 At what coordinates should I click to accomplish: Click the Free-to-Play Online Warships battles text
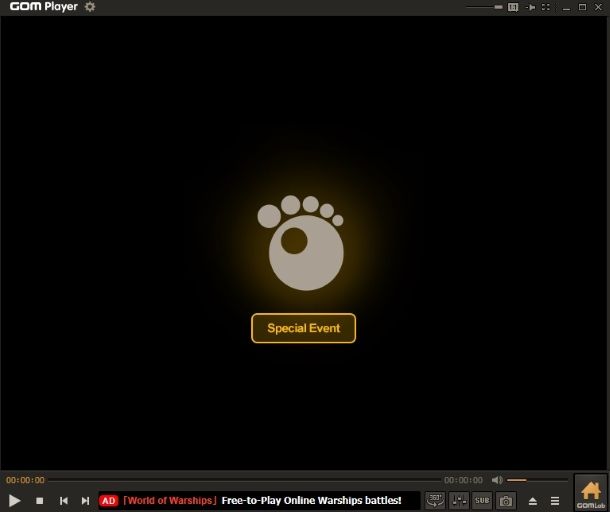tap(311, 500)
